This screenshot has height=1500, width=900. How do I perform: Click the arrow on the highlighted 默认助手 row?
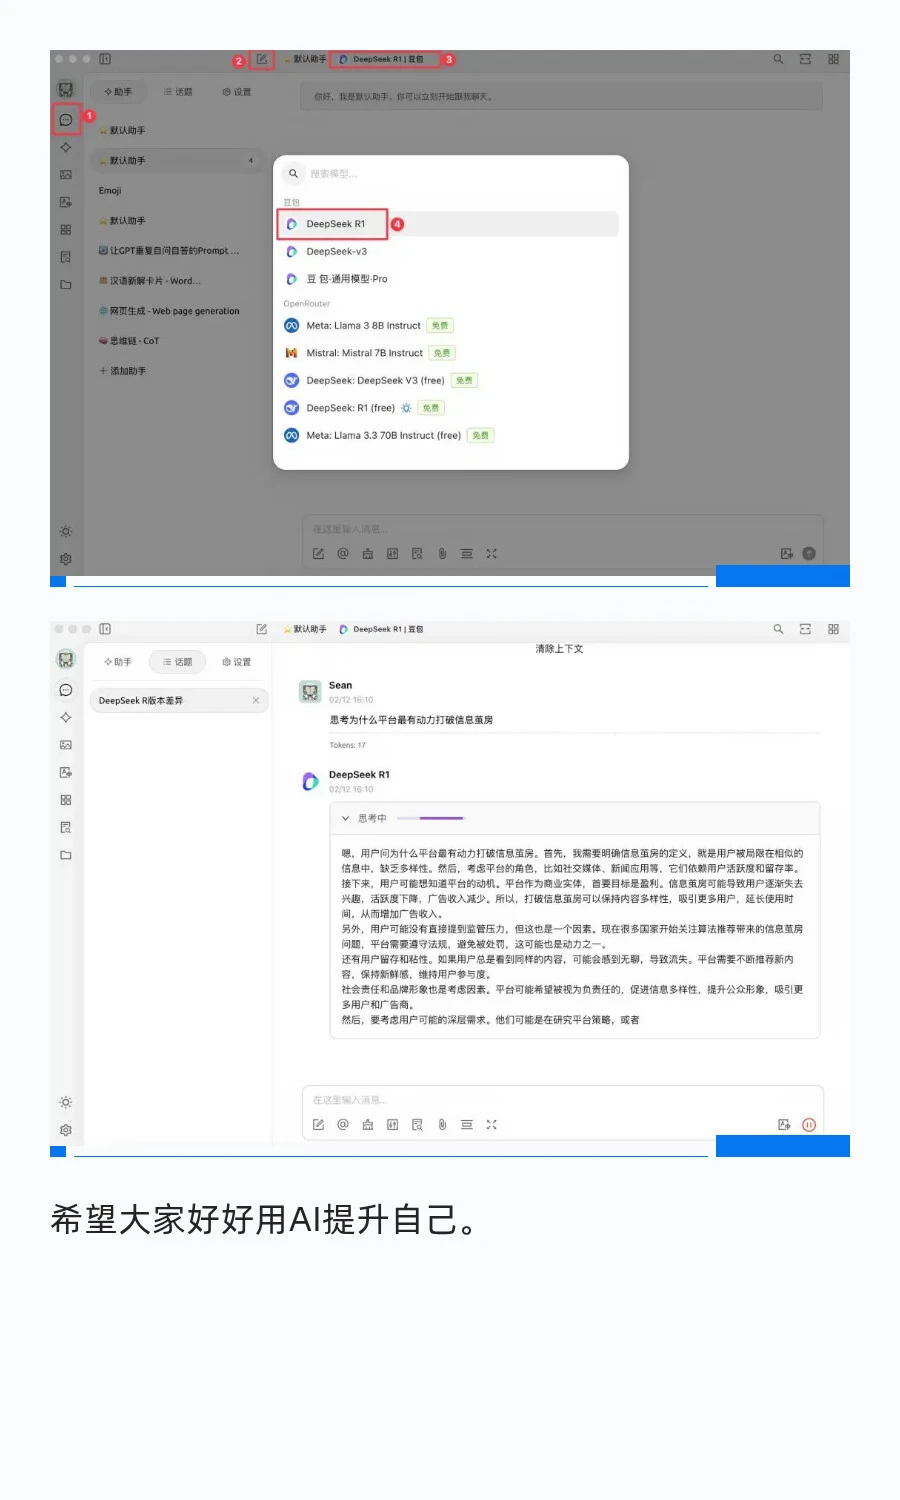[x=250, y=160]
